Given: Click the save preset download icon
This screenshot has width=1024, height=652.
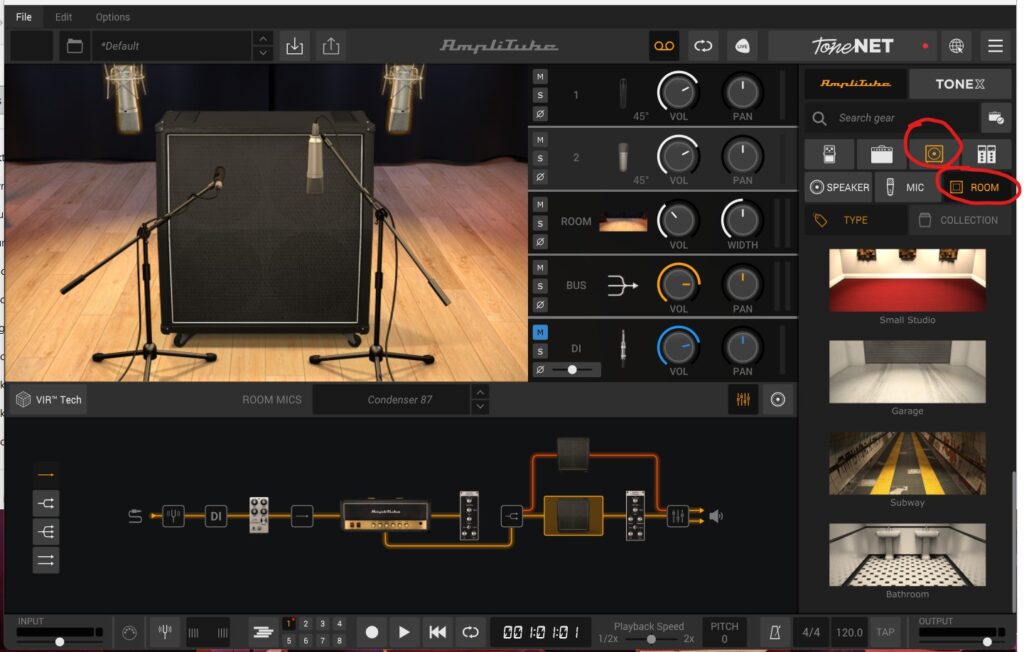Looking at the screenshot, I should (x=294, y=46).
